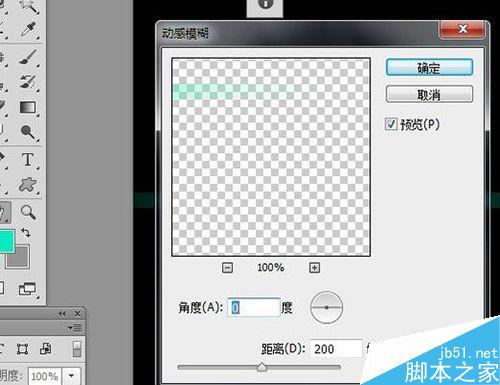Screen dimensions: 500x385
Task: Open the opacity dropdown arrow
Action: coord(71,376)
